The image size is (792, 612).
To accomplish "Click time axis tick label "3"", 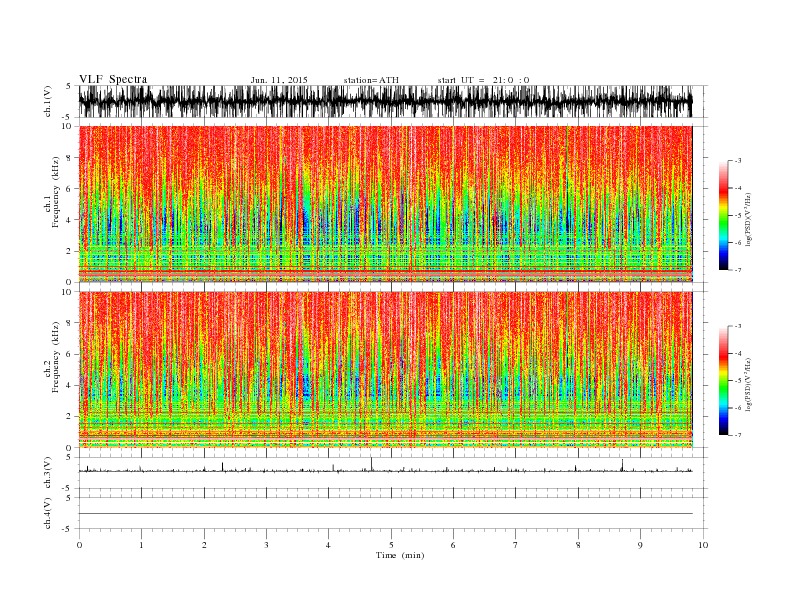I will (266, 545).
